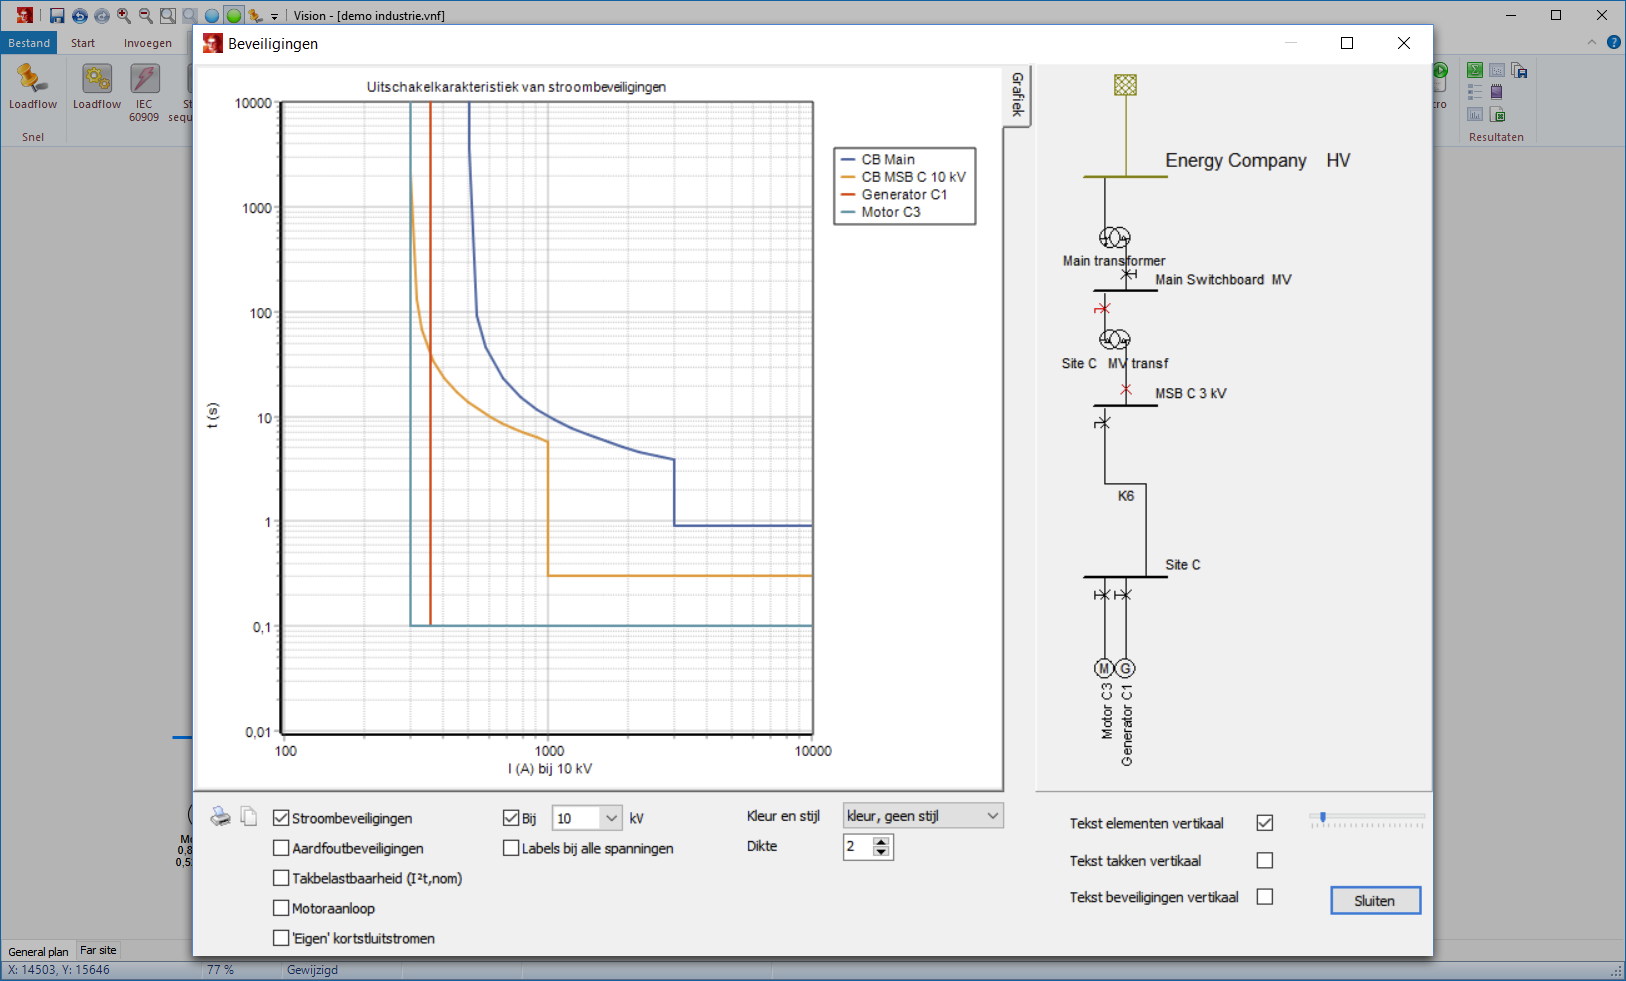Click the Motor C3 symbol in the diagram
This screenshot has width=1626, height=981.
[x=1104, y=668]
